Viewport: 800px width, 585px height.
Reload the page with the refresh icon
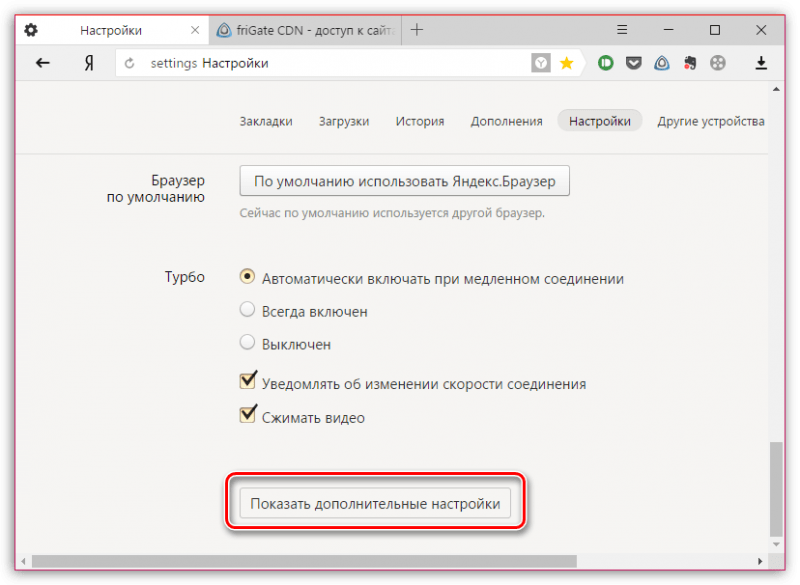131,64
